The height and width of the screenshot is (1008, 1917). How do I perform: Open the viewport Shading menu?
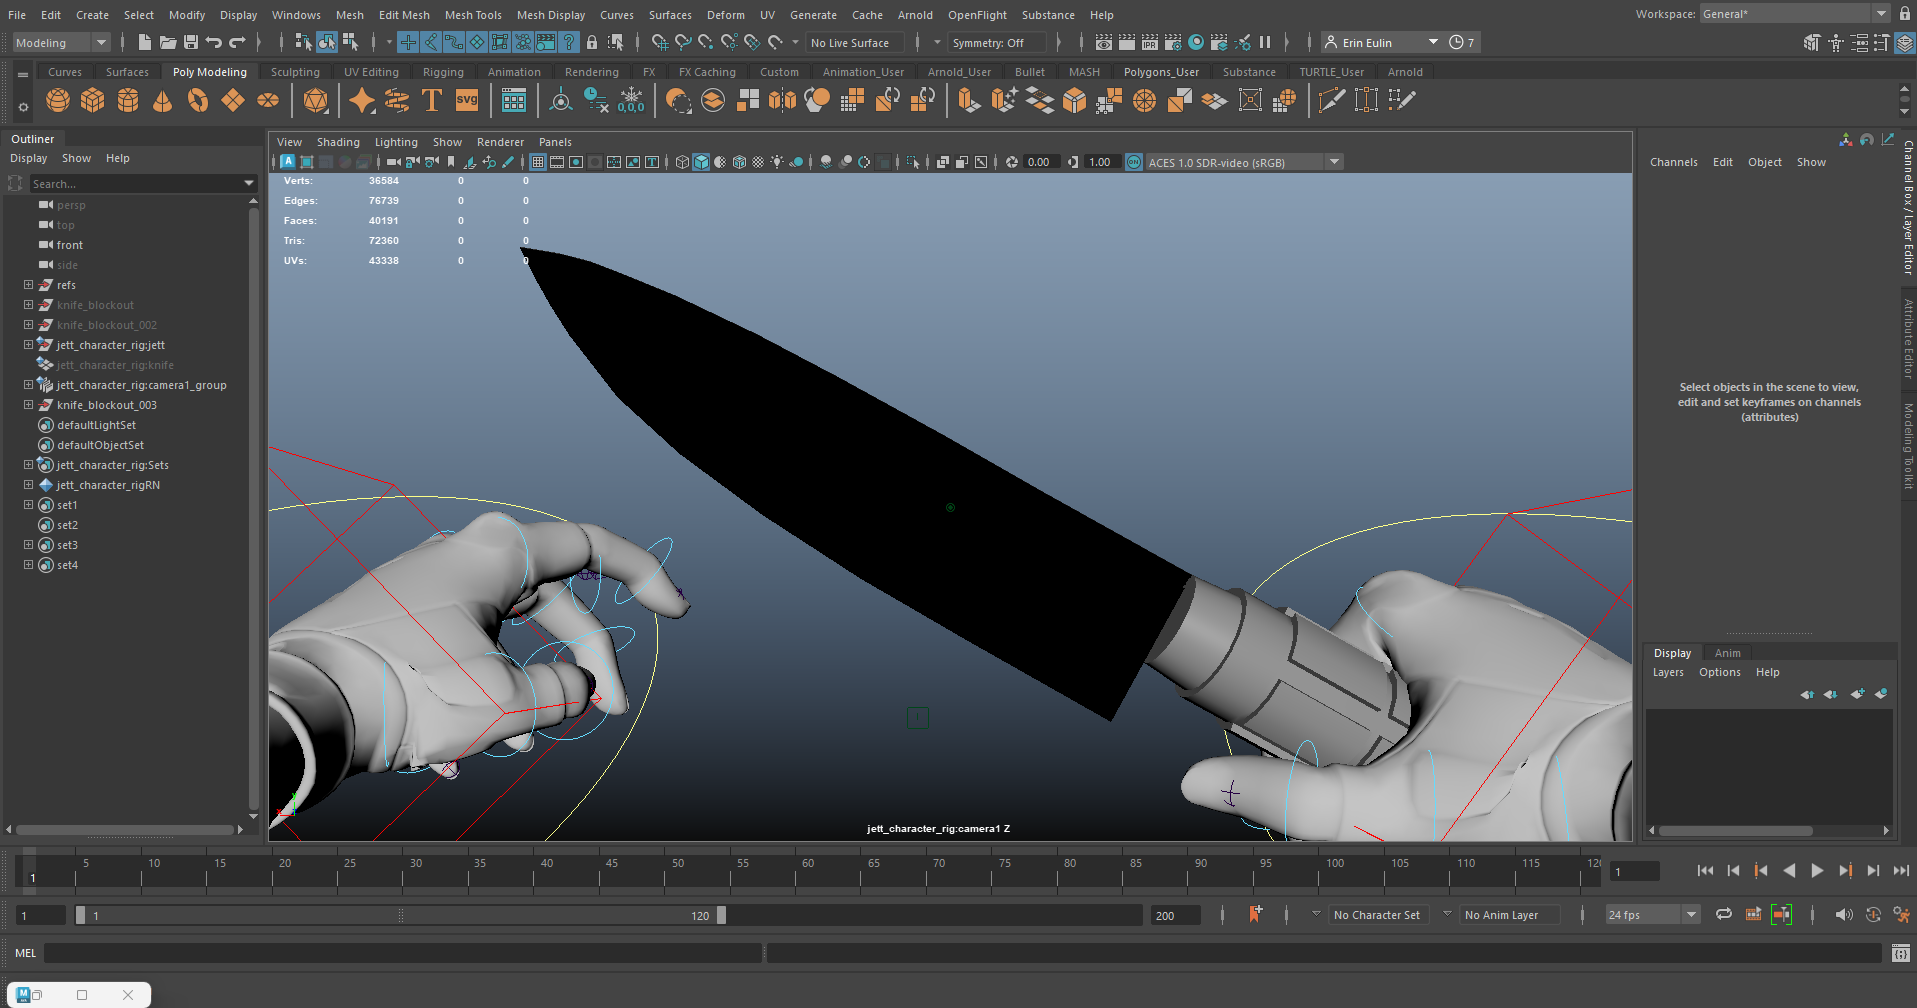point(338,142)
